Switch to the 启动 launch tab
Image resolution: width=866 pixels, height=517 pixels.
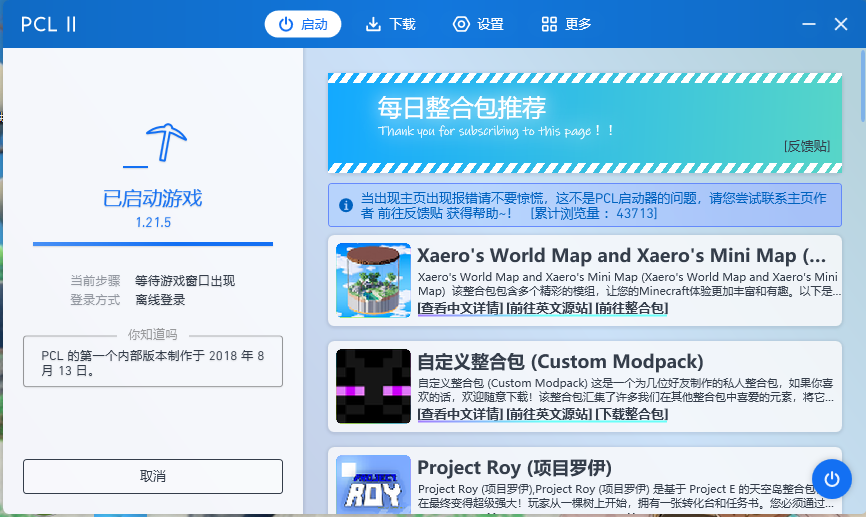point(303,24)
